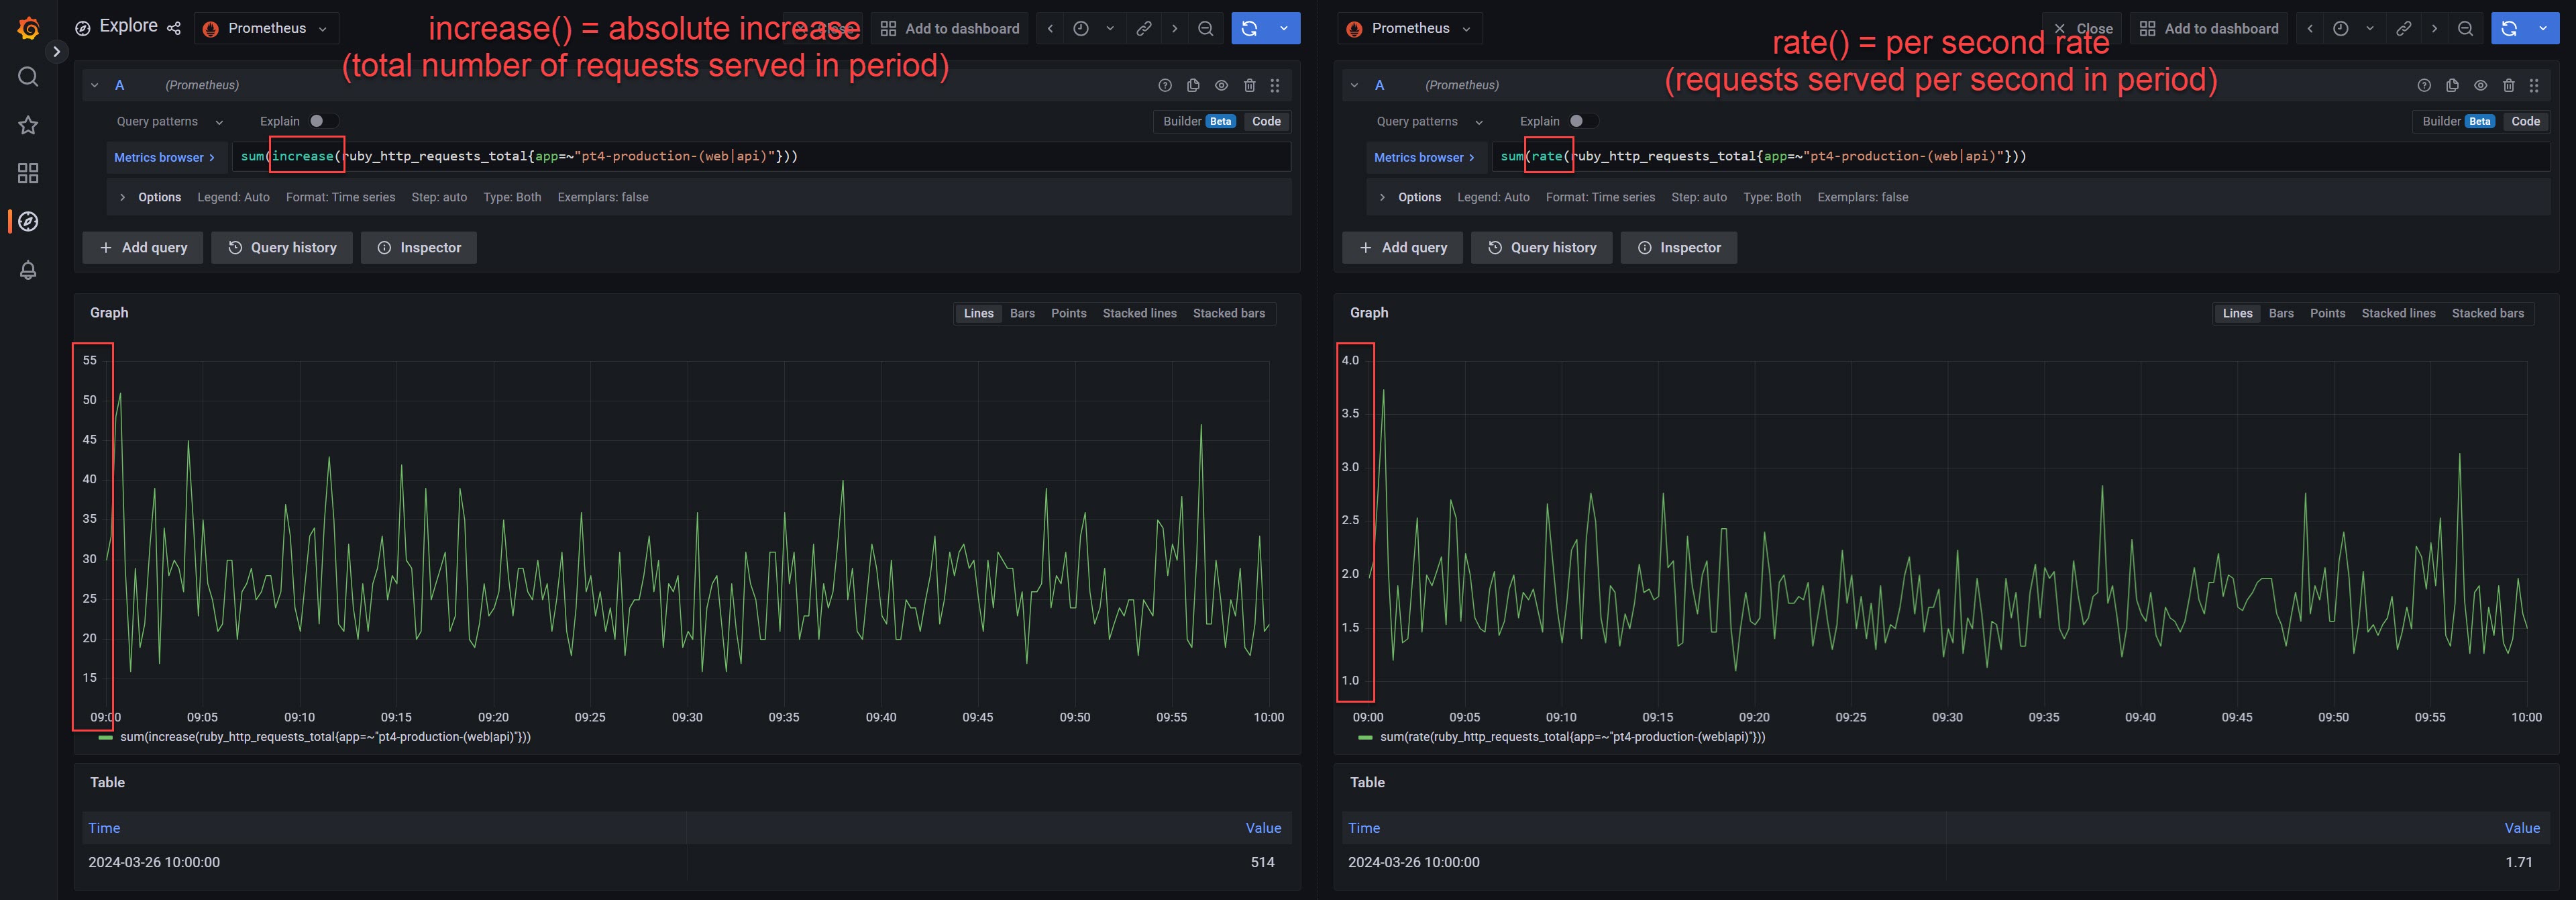Delete query A in left pane
The width and height of the screenshot is (2576, 900).
(x=1249, y=85)
